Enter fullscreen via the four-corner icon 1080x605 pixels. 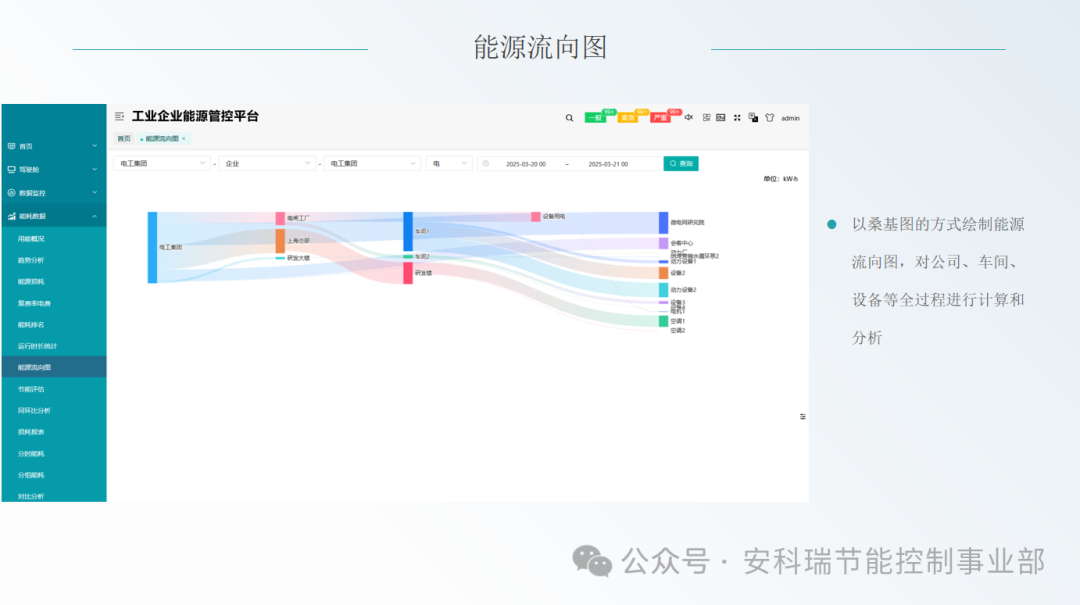tap(737, 118)
